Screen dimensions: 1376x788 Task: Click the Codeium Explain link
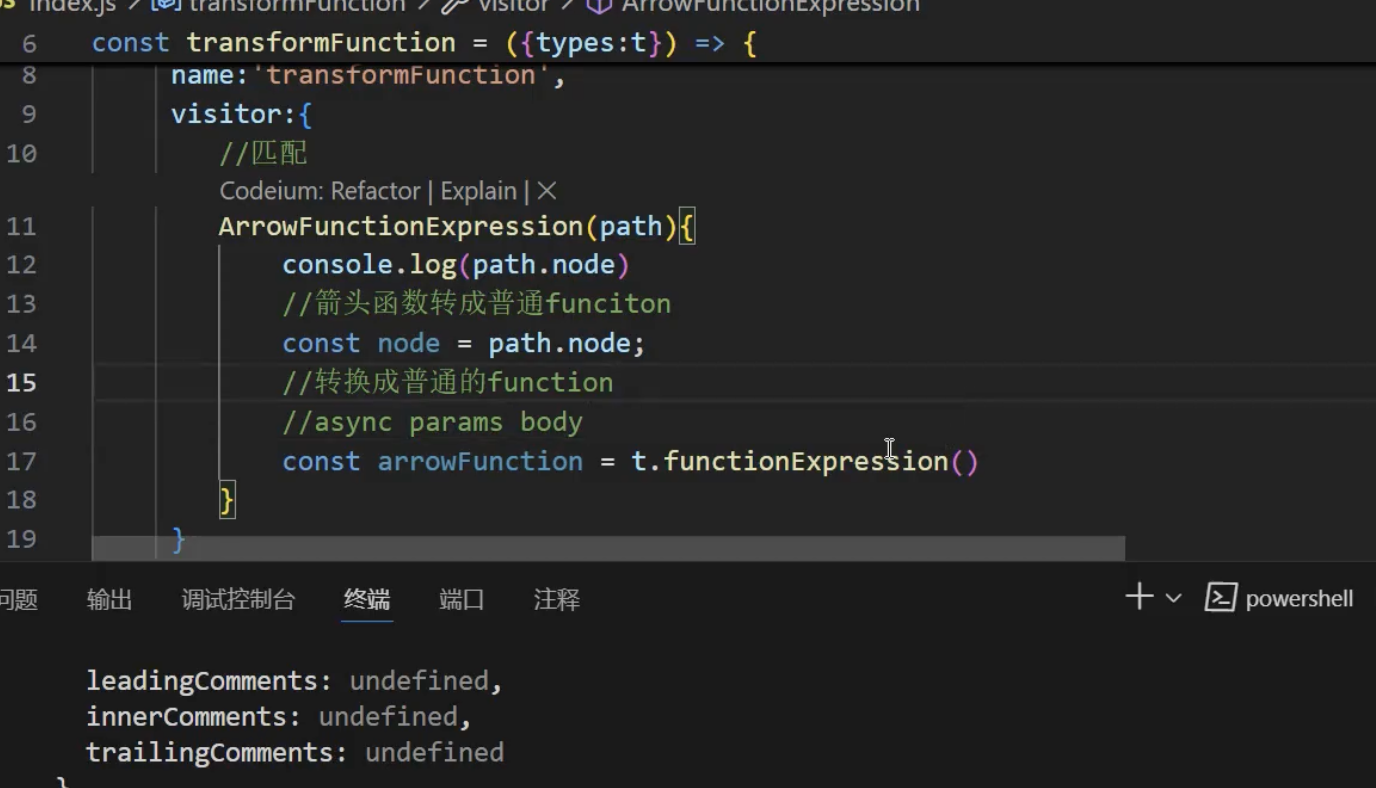click(x=478, y=190)
